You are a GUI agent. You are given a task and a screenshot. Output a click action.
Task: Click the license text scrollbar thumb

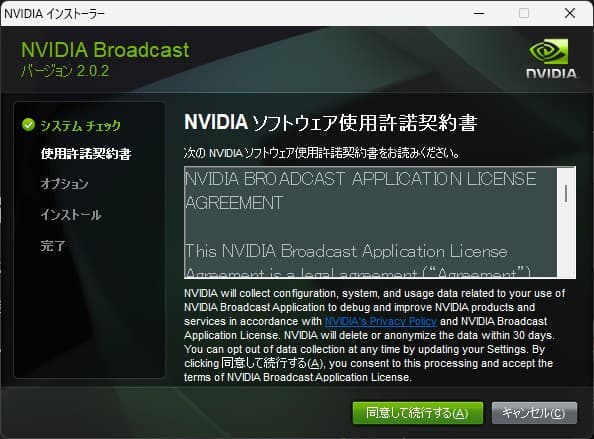click(x=566, y=193)
